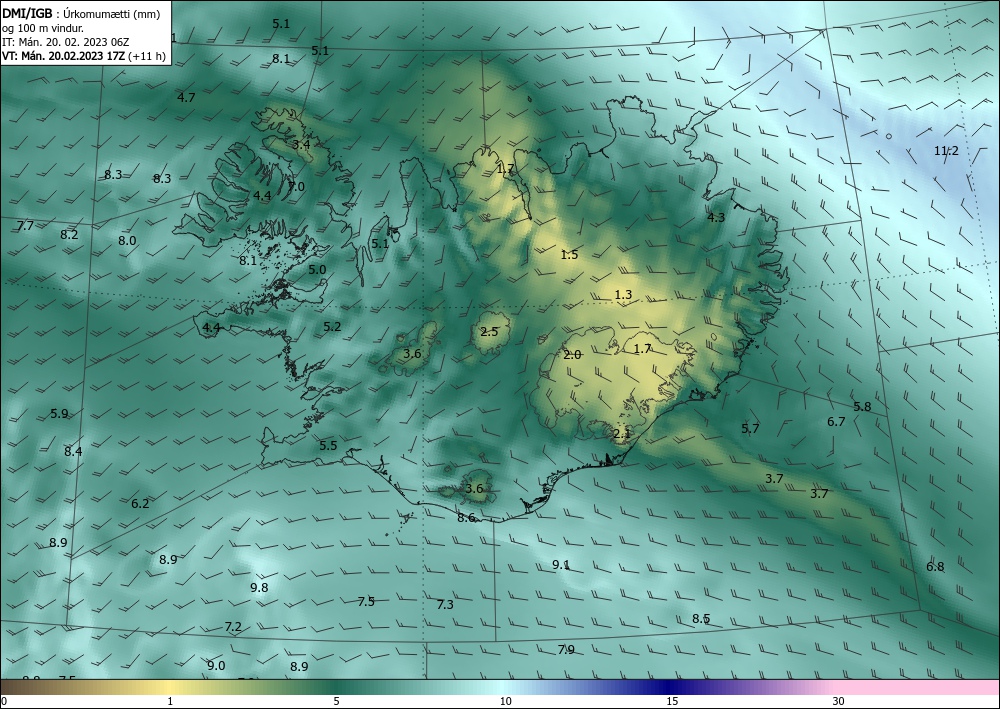Click the 1.3 minimum value
Image resolution: width=1000 pixels, height=709 pixels.
click(623, 295)
